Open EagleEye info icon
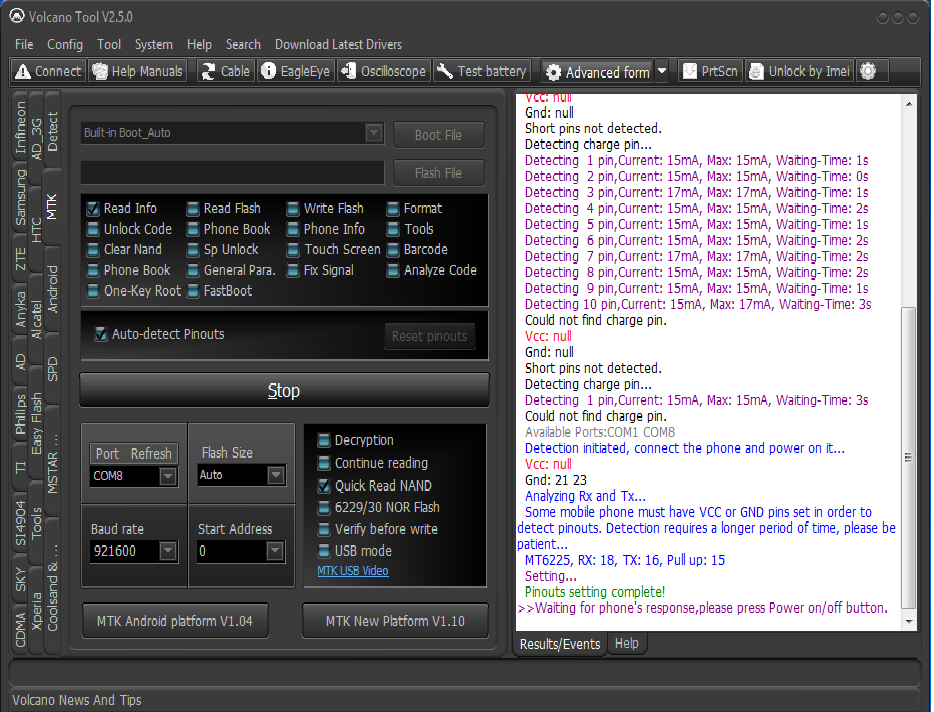The image size is (934, 712). [269, 71]
